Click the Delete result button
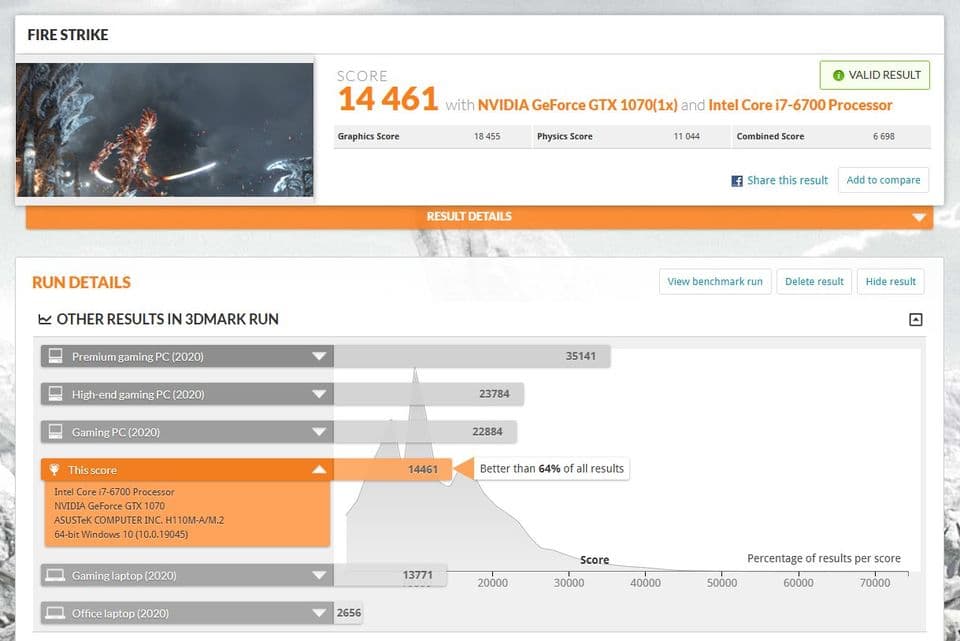Screen dimensions: 960x641 [x=814, y=282]
